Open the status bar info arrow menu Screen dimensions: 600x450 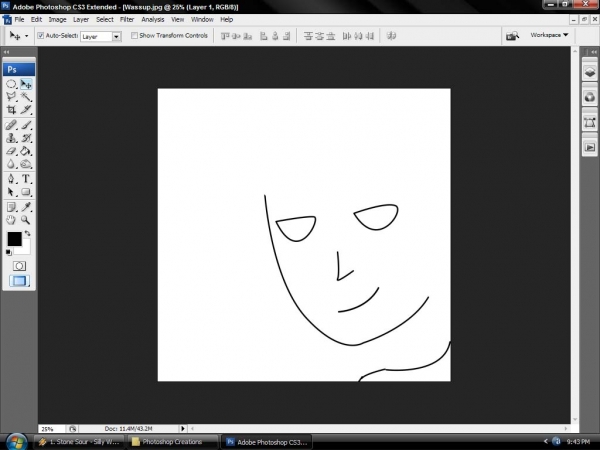183,429
